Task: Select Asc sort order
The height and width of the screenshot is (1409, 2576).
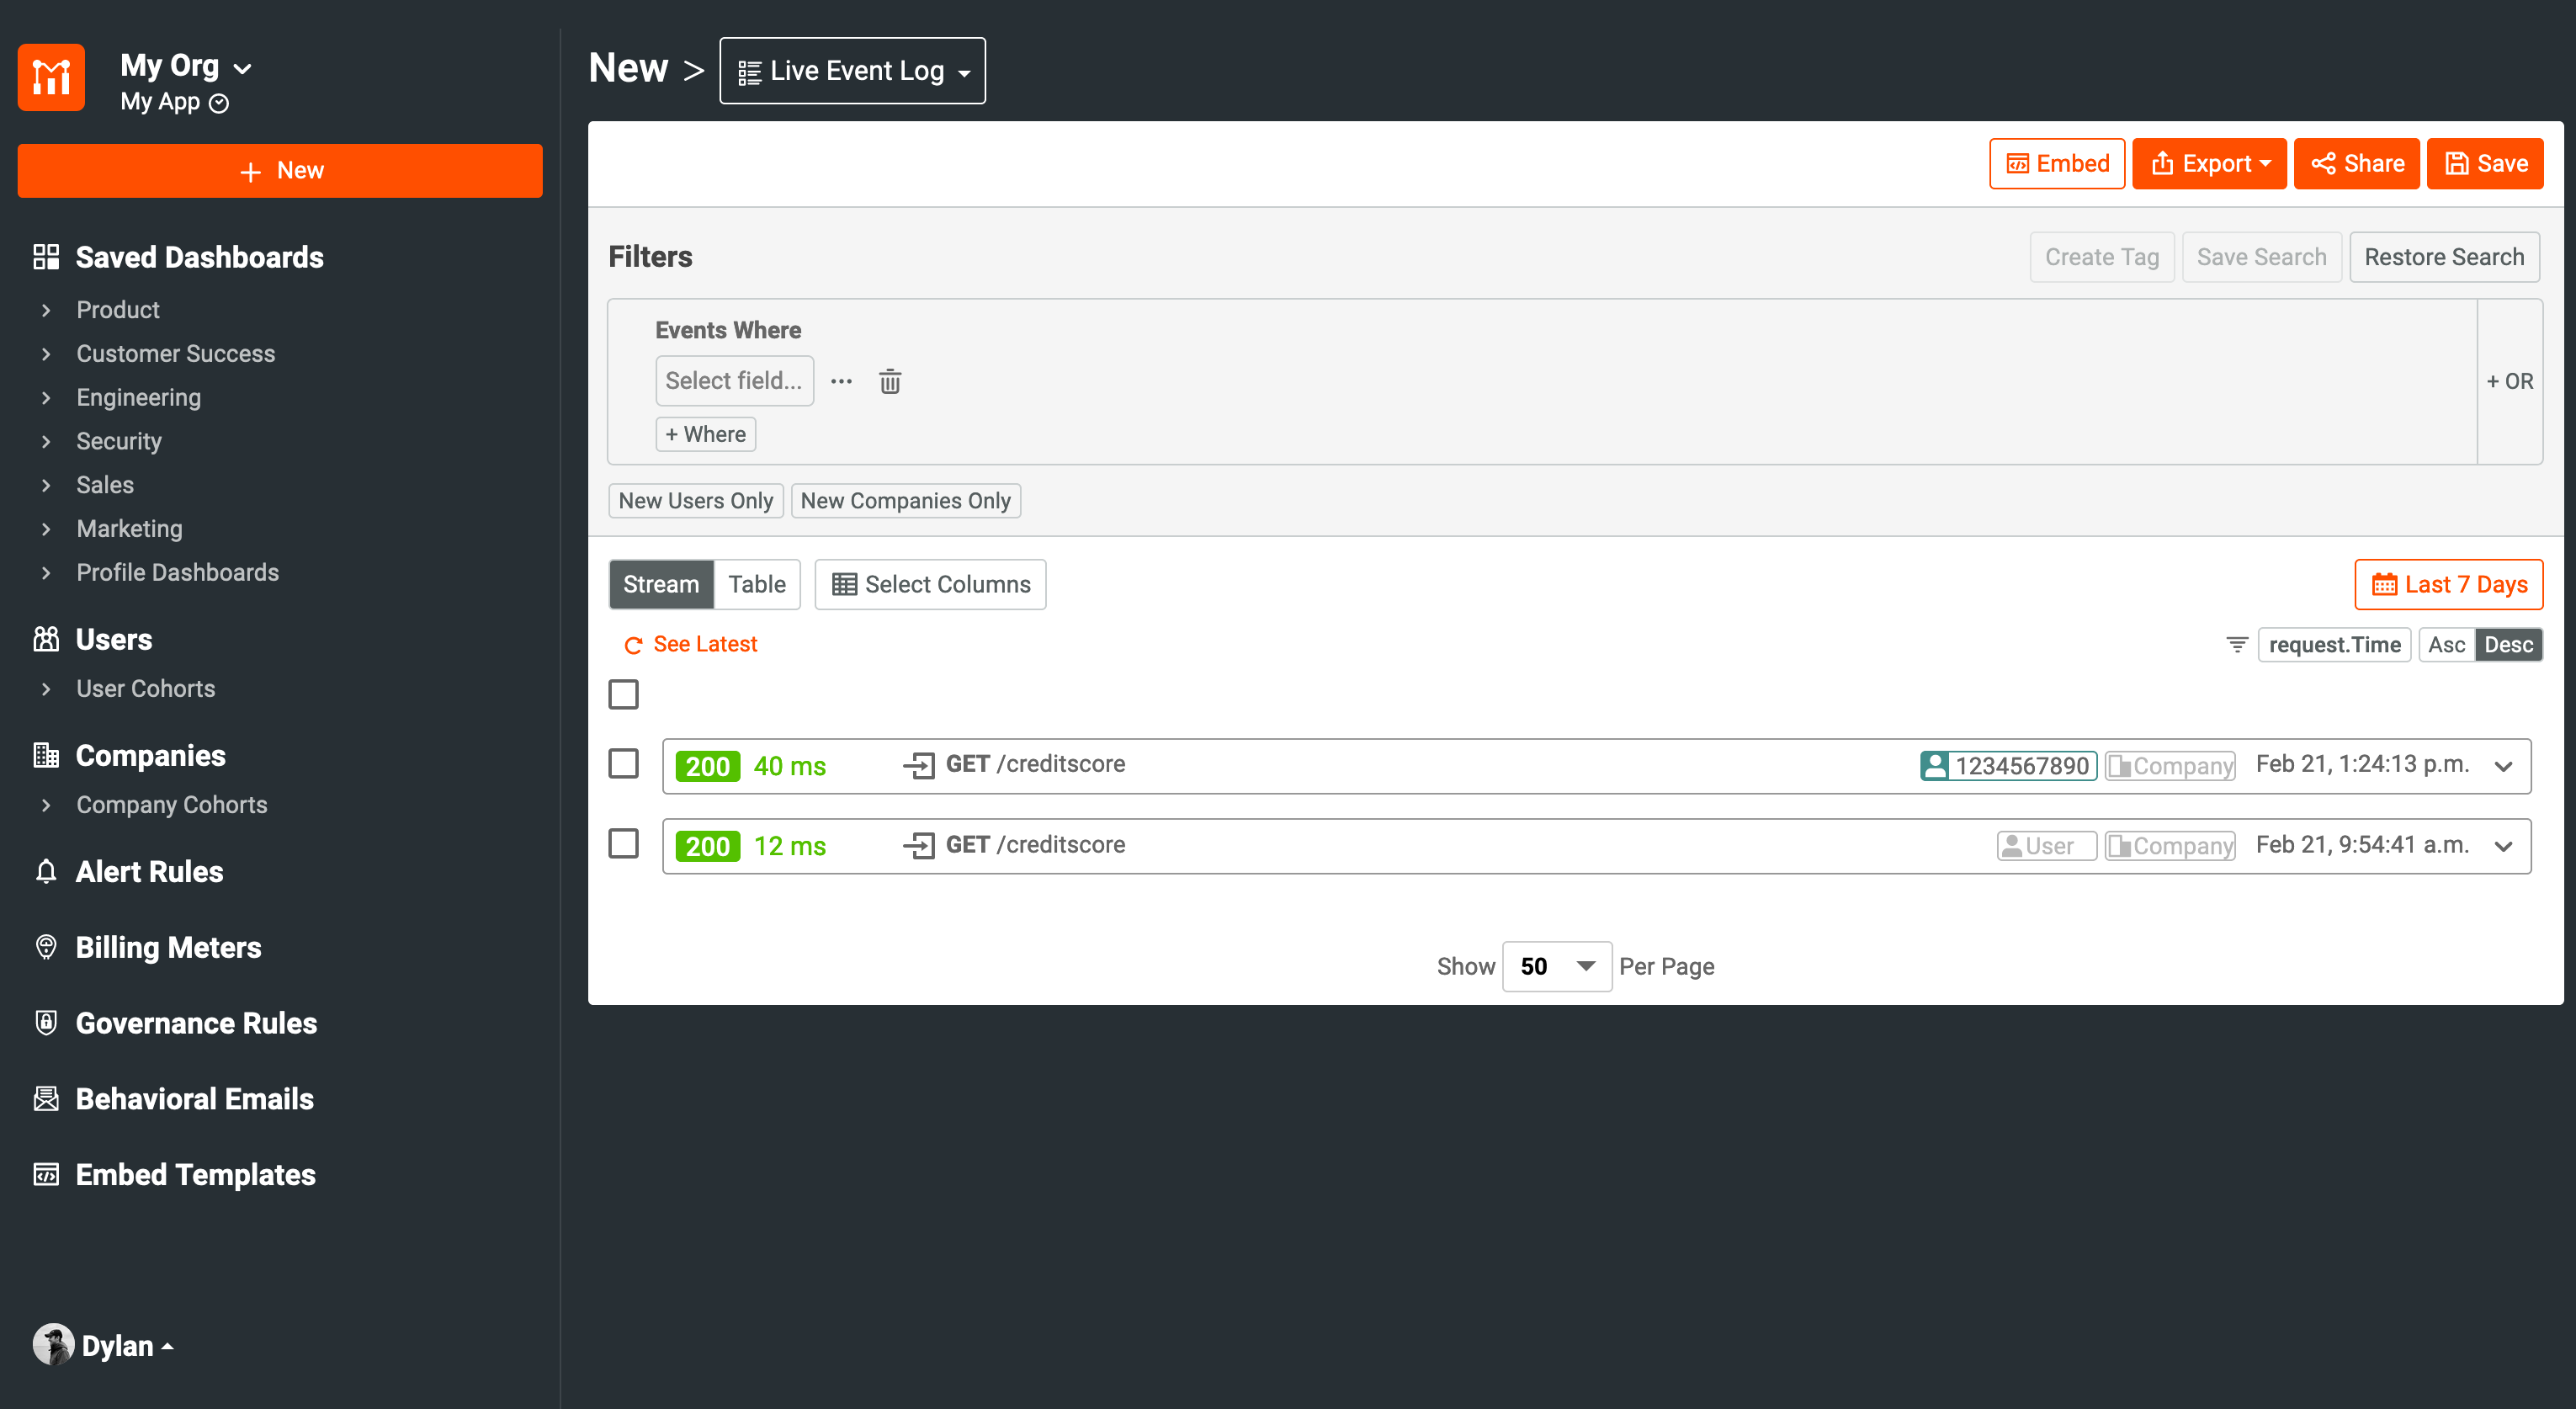Action: tap(2445, 645)
